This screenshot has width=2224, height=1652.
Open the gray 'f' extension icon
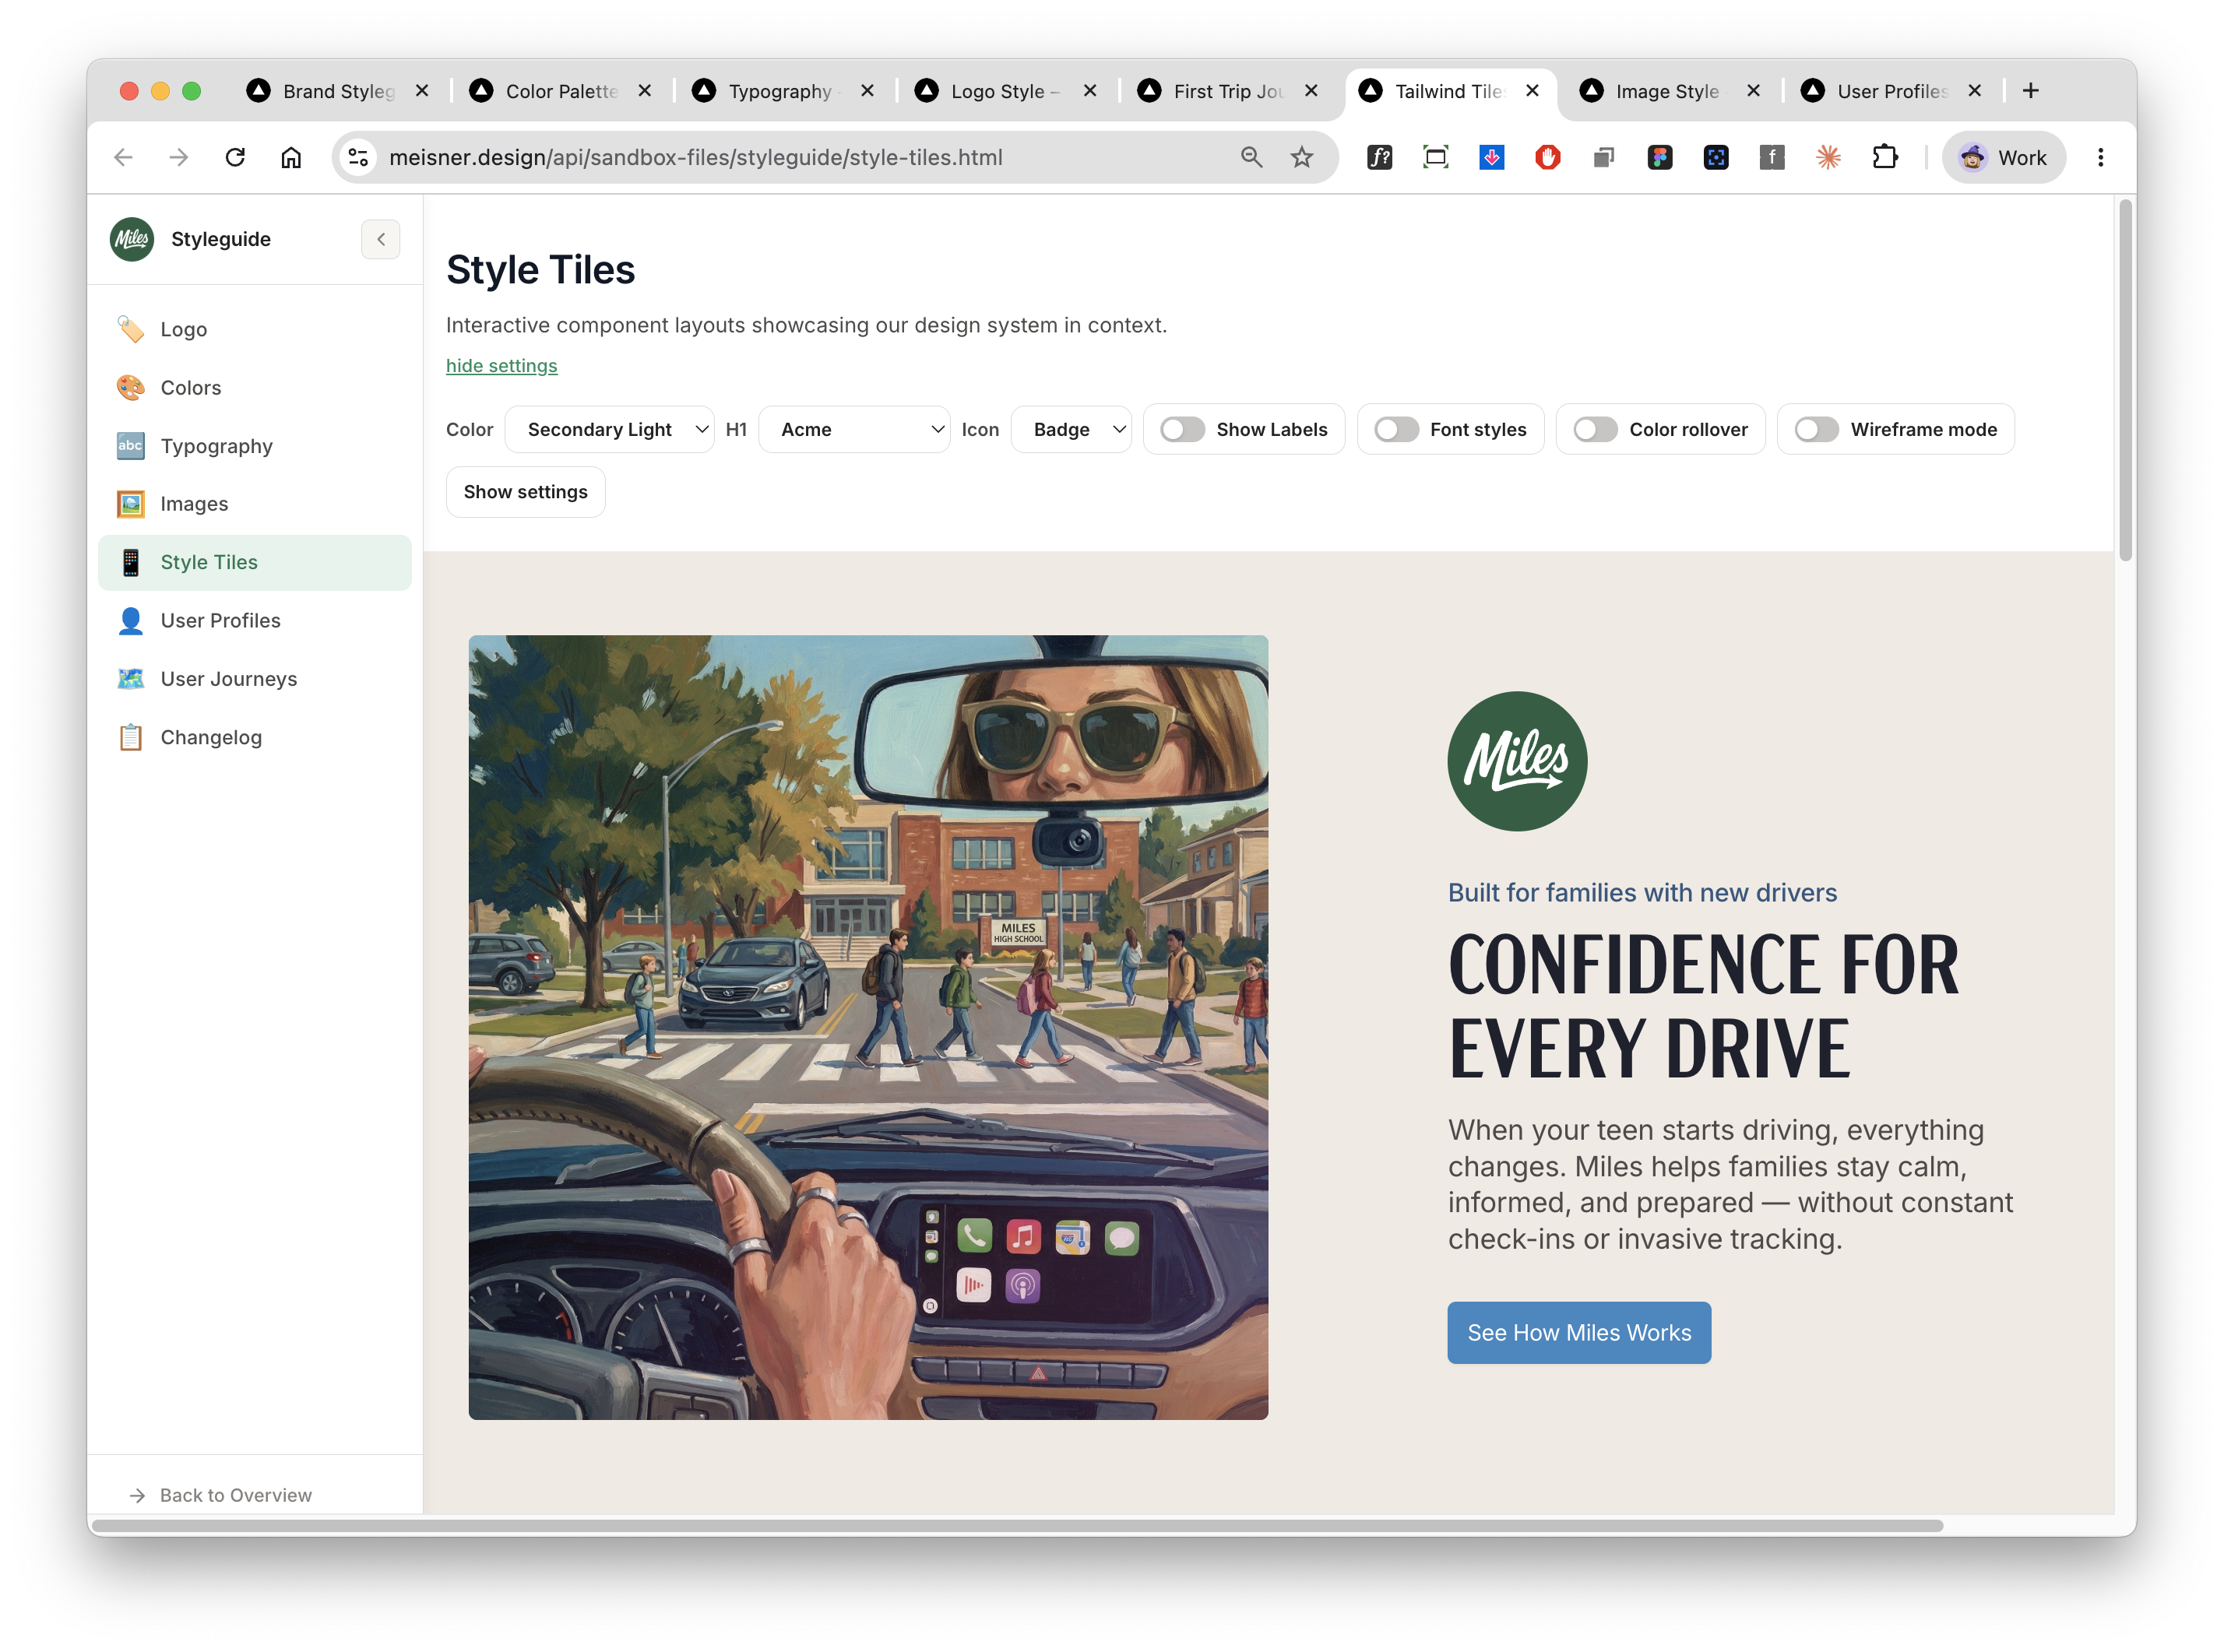click(1771, 157)
